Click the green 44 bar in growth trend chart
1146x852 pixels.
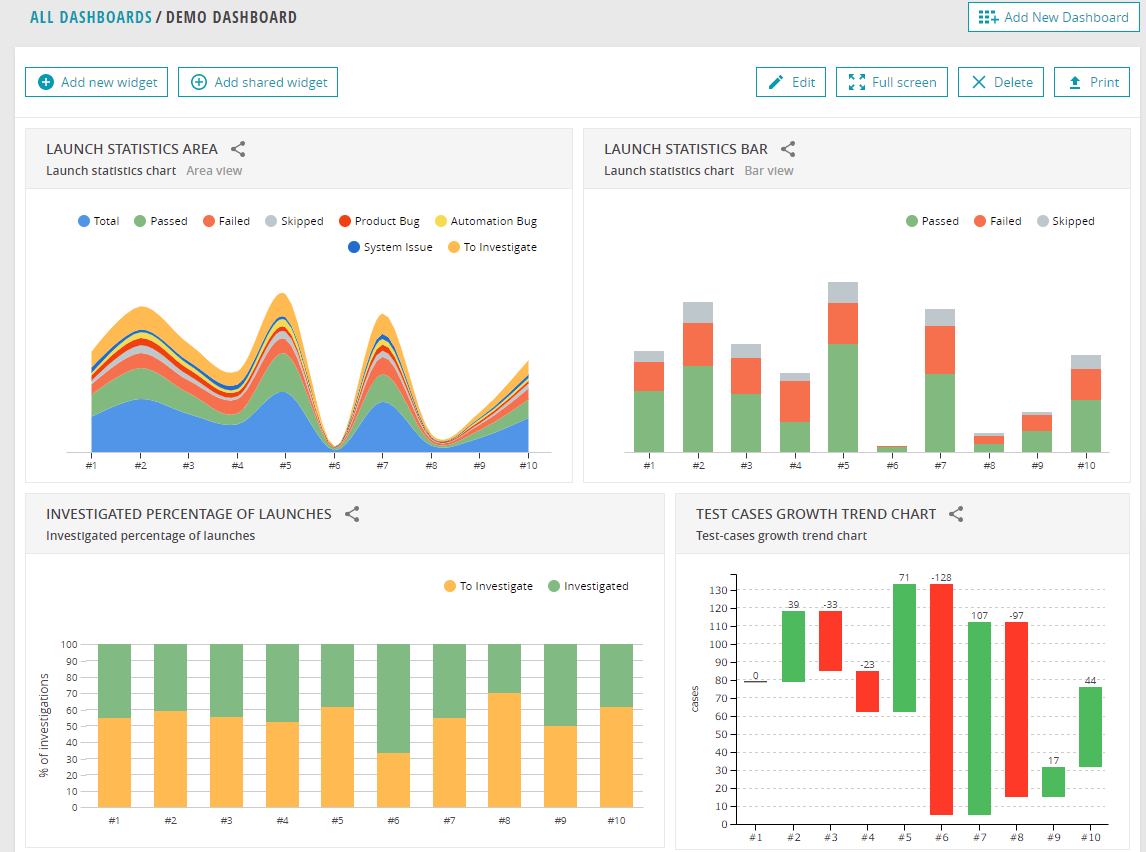1090,727
